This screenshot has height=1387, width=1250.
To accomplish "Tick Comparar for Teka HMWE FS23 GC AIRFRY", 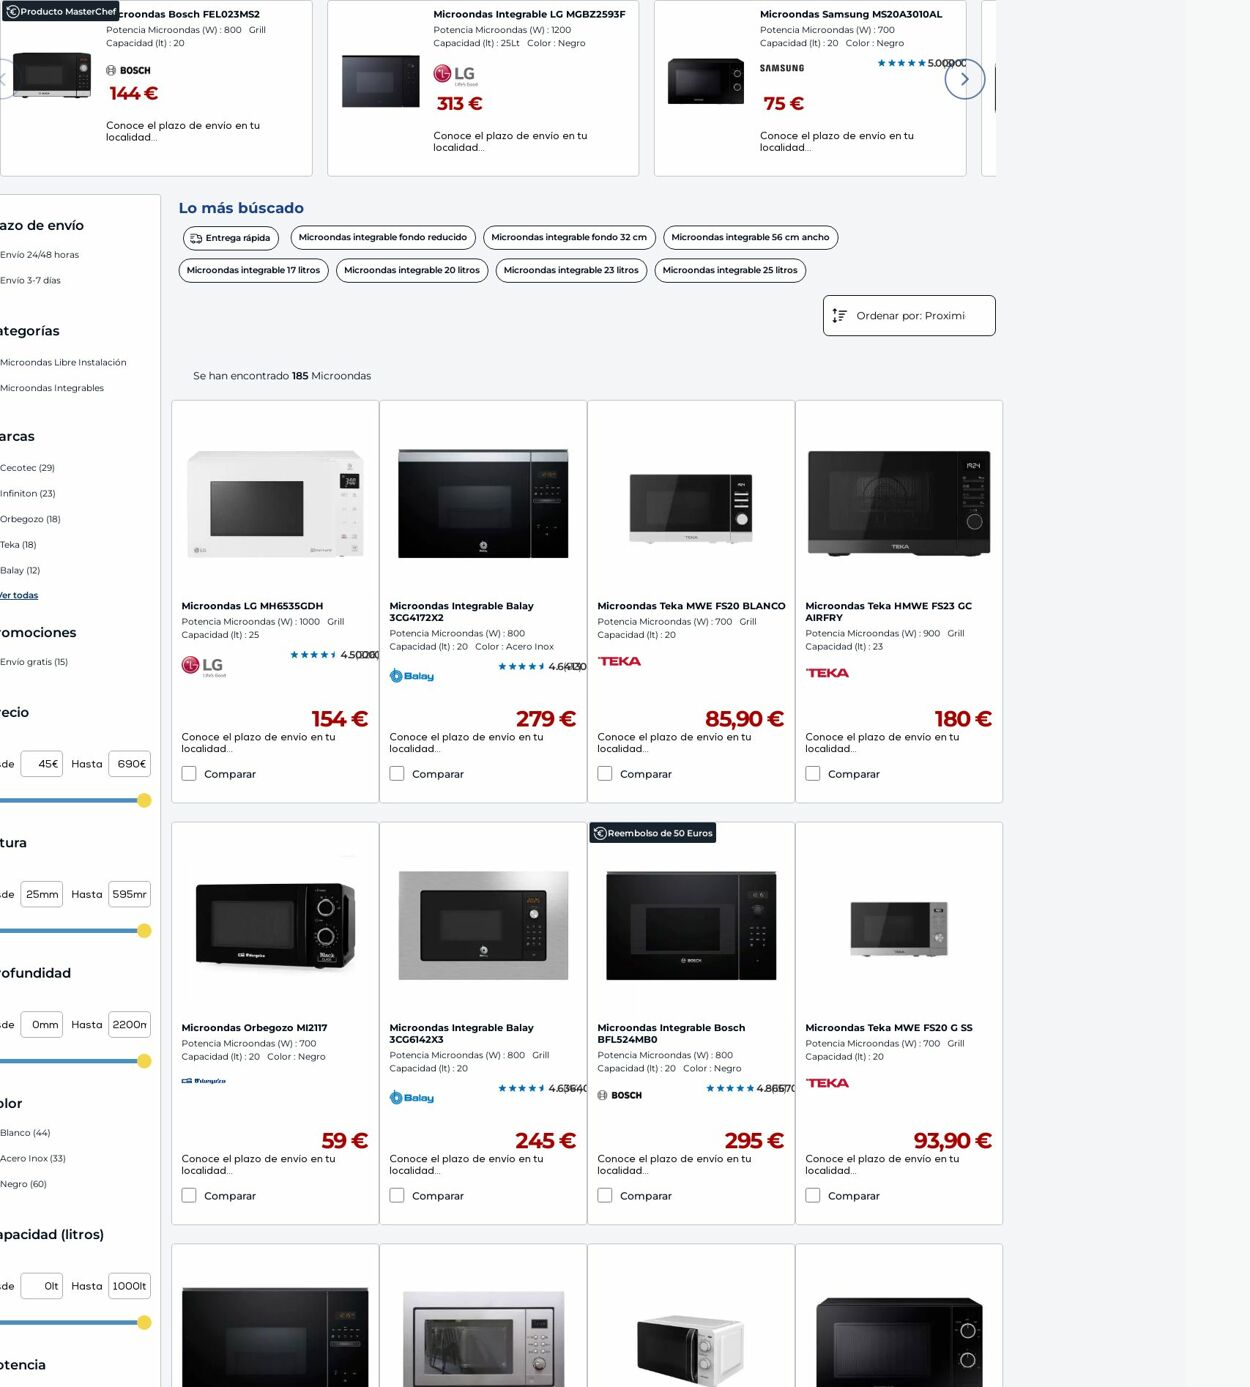I will [813, 774].
